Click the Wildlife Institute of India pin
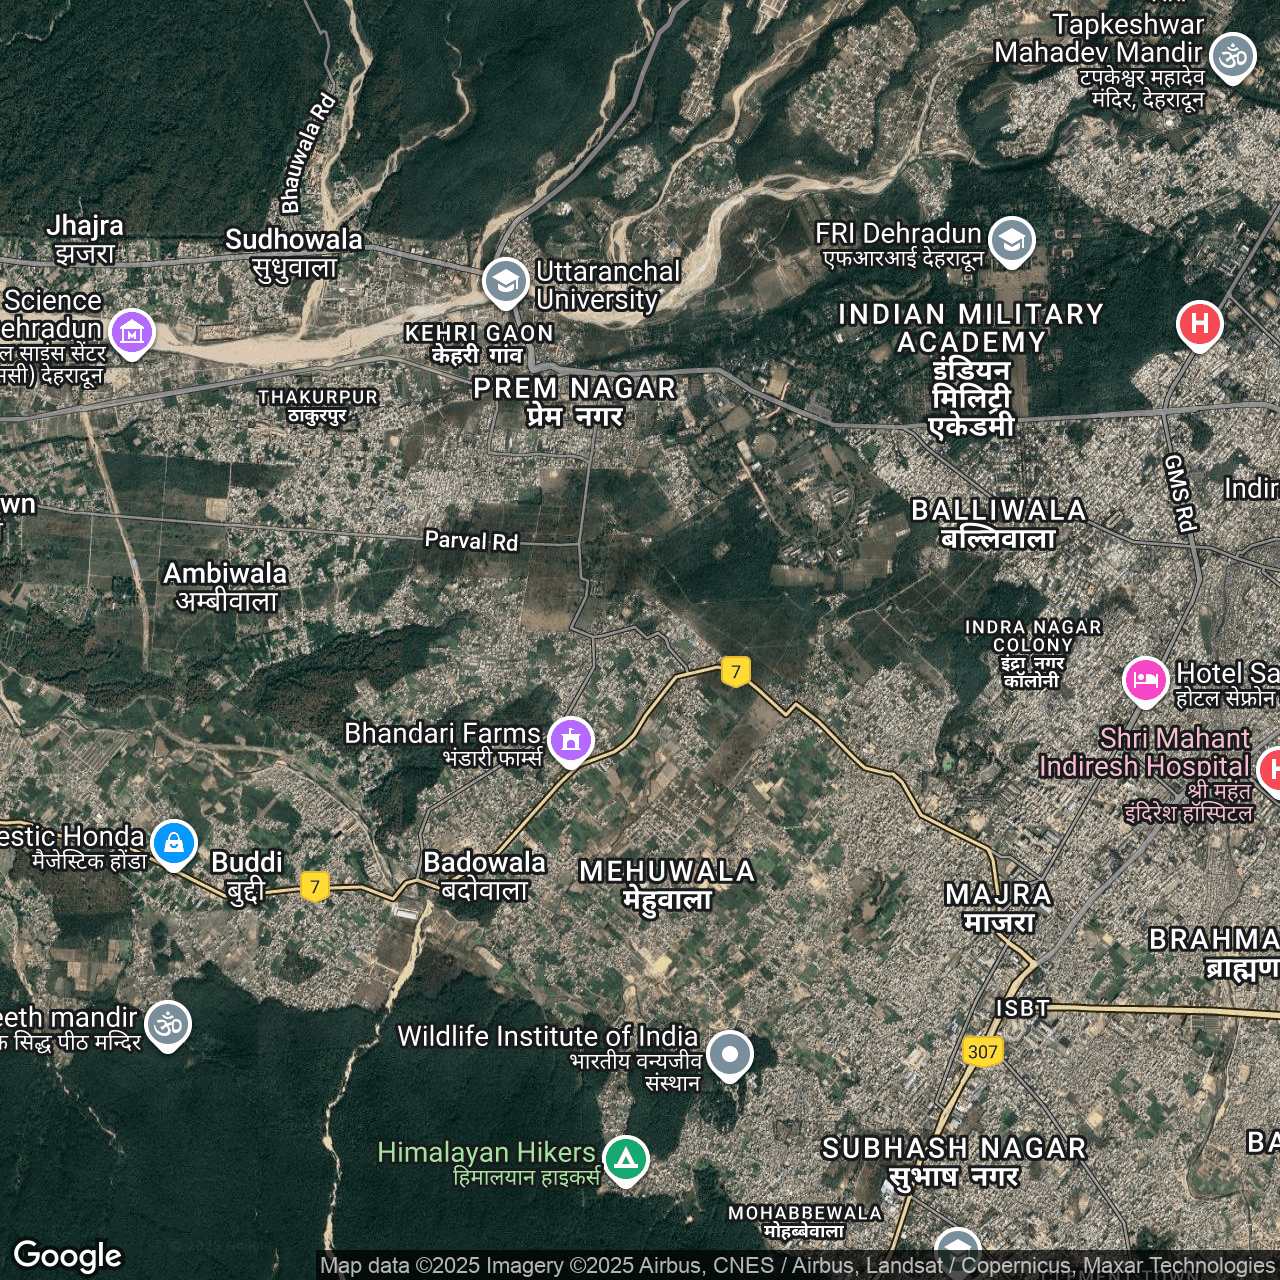Screen dimensions: 1280x1280 pos(730,1054)
